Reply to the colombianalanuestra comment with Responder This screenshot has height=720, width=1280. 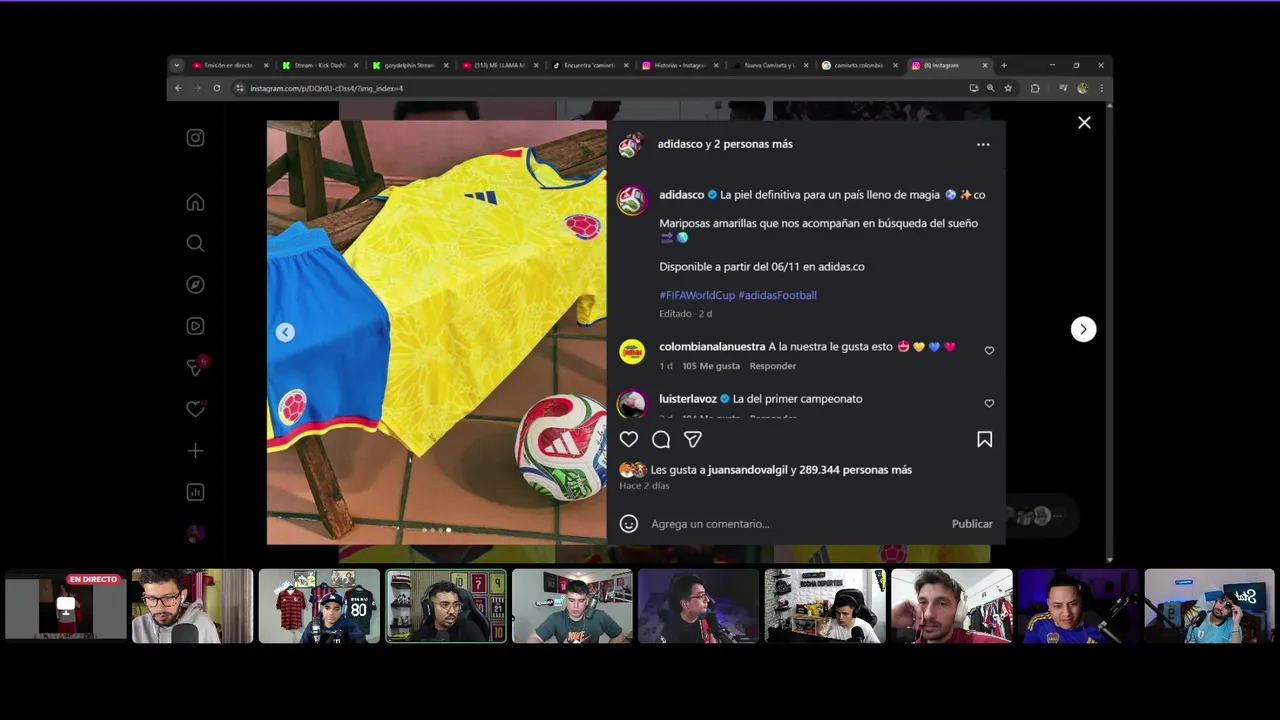[x=773, y=366]
